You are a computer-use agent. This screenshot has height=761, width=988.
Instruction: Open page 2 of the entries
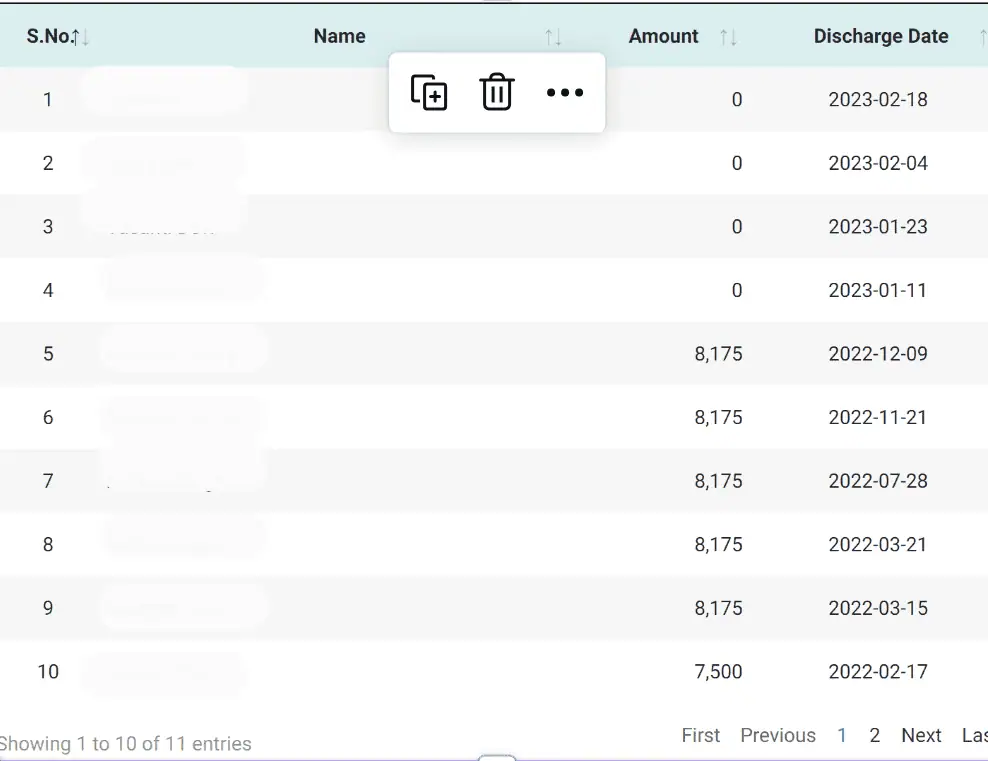[875, 735]
